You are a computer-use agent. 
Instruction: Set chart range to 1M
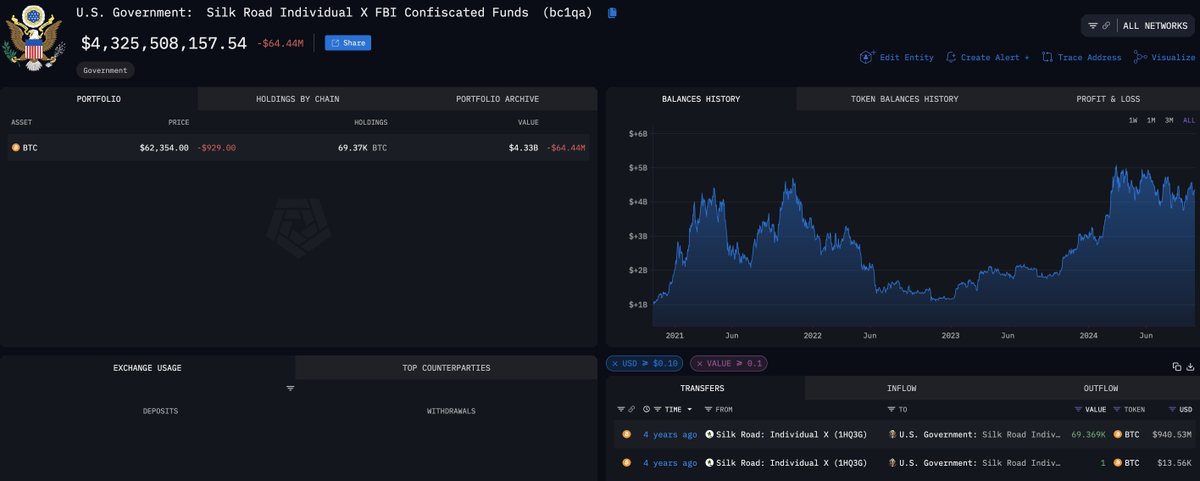pyautogui.click(x=1151, y=120)
